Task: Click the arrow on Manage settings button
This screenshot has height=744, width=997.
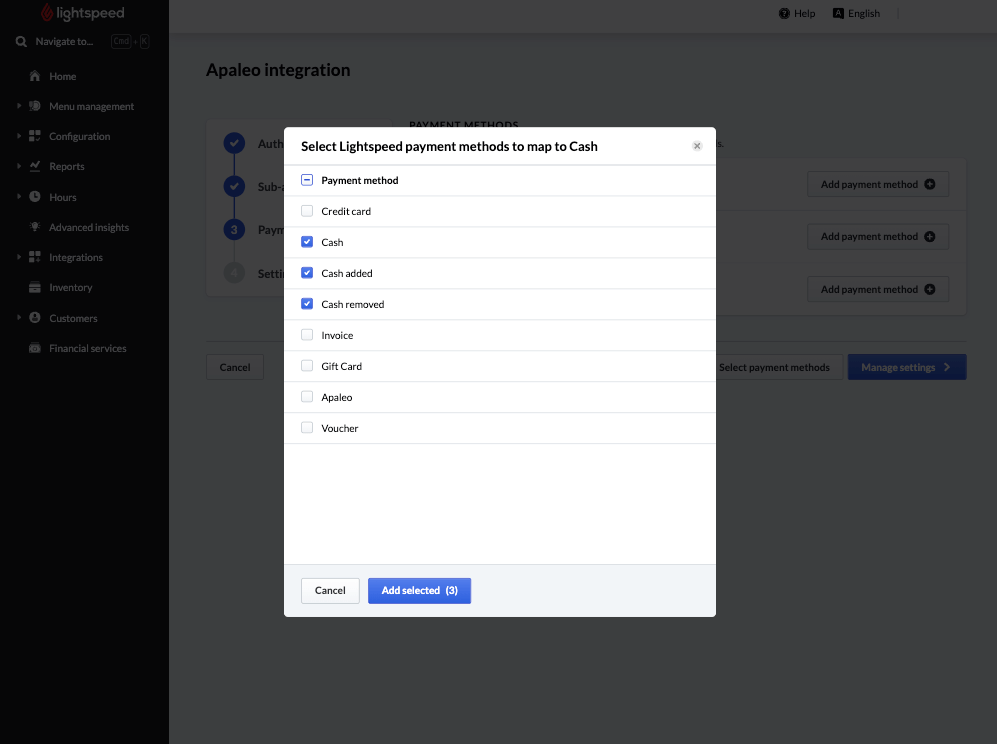Action: coord(947,367)
